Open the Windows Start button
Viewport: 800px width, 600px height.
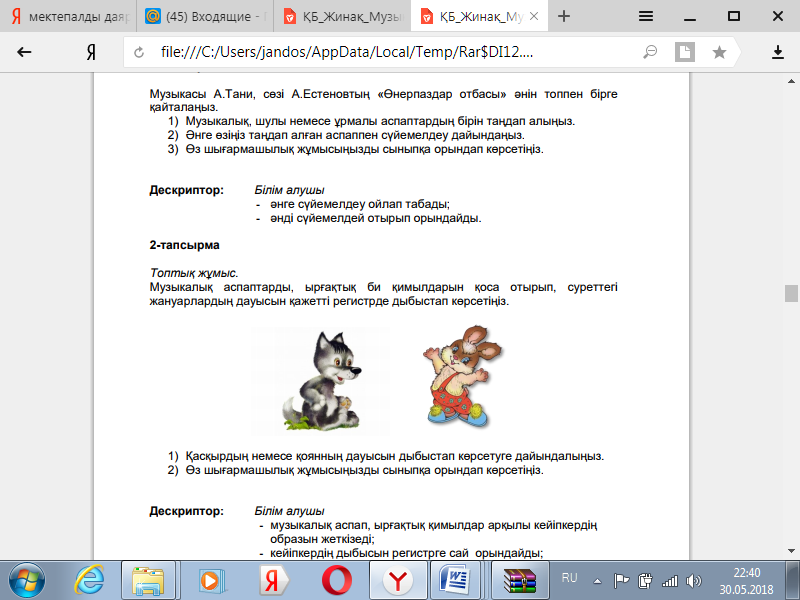27,580
